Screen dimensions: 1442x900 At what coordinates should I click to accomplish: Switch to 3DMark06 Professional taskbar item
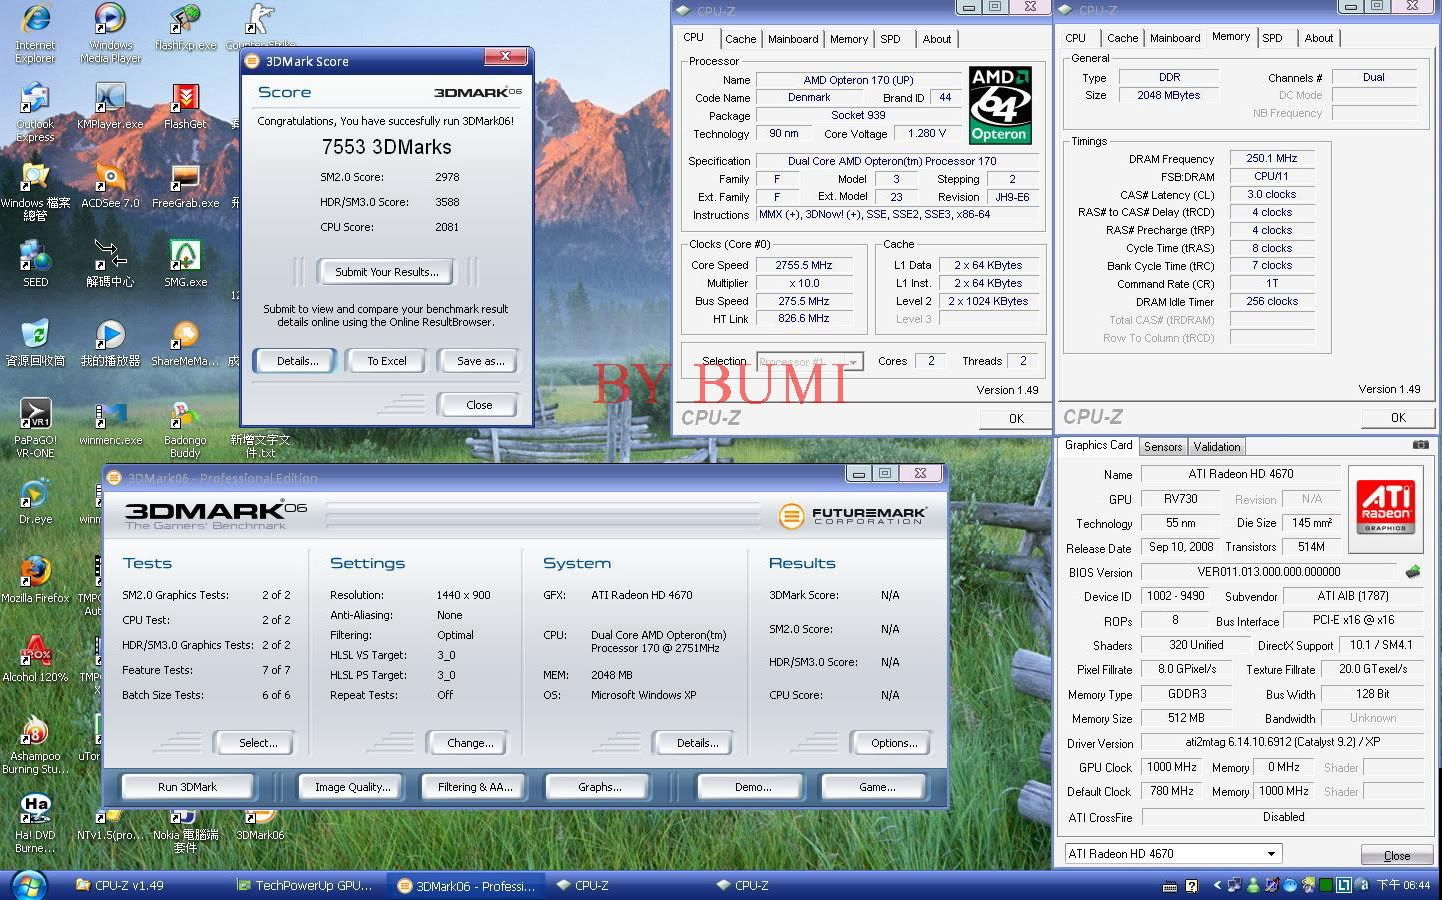tap(467, 885)
